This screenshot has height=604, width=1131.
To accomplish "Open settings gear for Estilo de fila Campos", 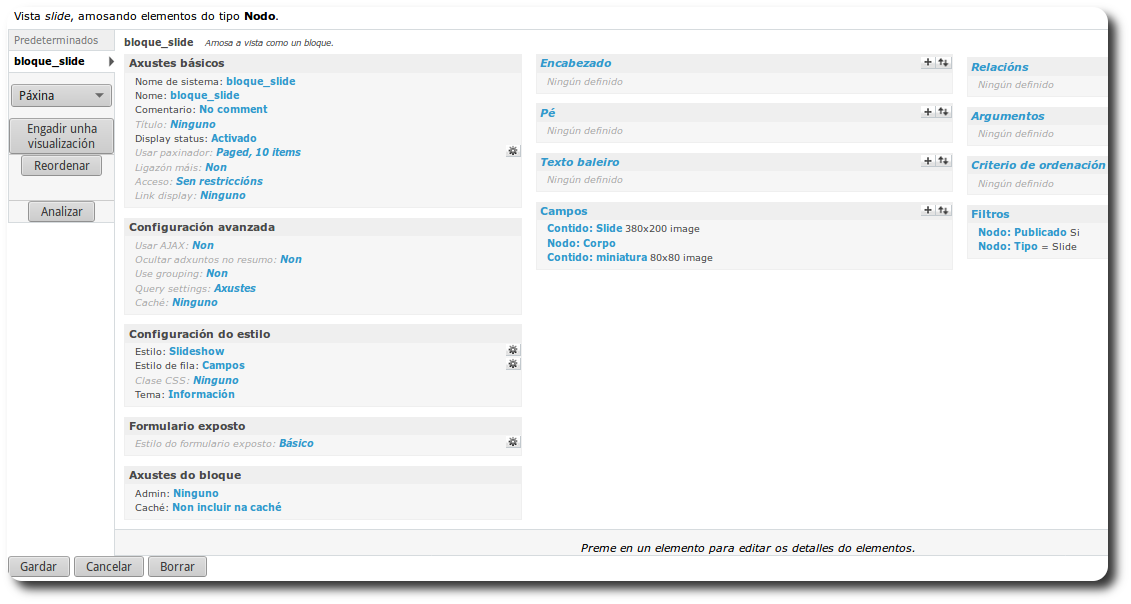I will (x=513, y=364).
